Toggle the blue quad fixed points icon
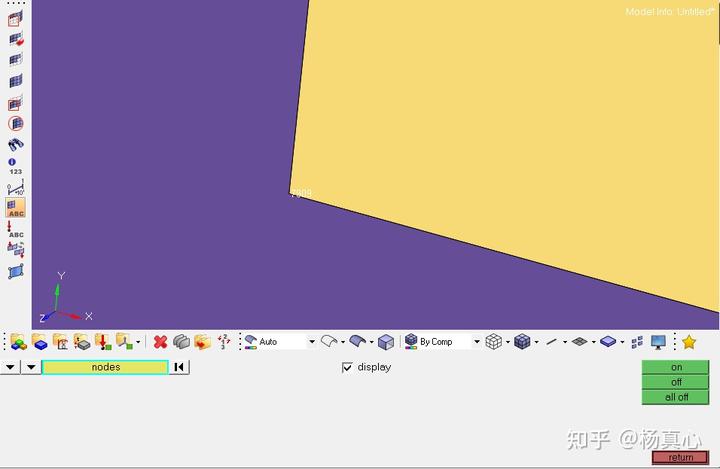The height and width of the screenshot is (469, 720). (16, 271)
